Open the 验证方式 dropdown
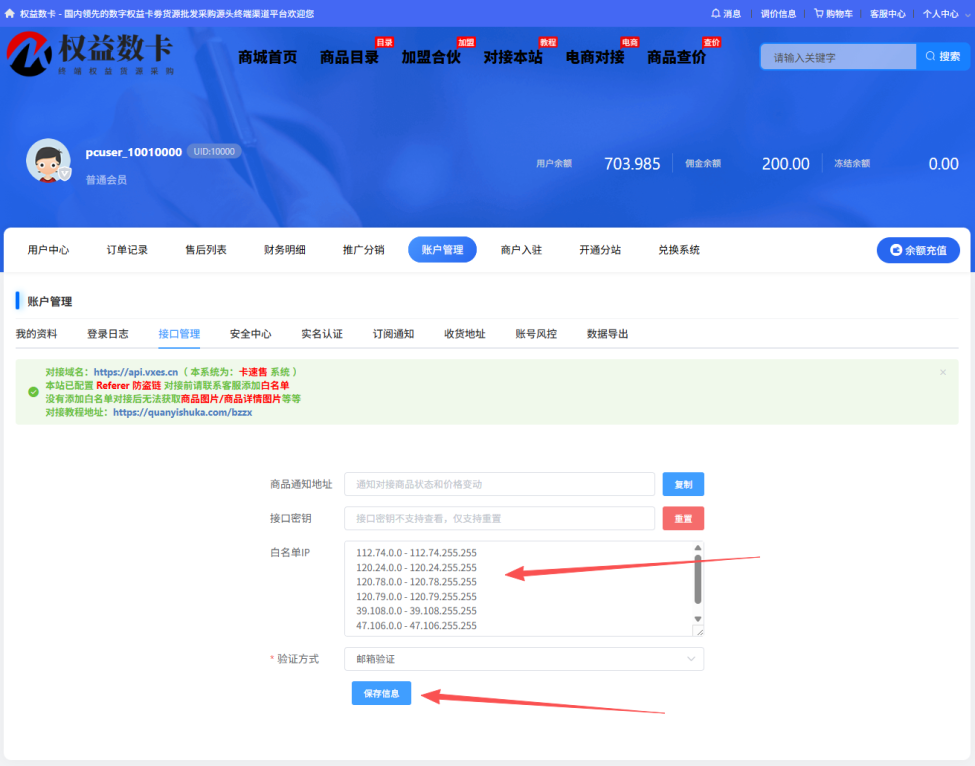975x766 pixels. tap(524, 659)
